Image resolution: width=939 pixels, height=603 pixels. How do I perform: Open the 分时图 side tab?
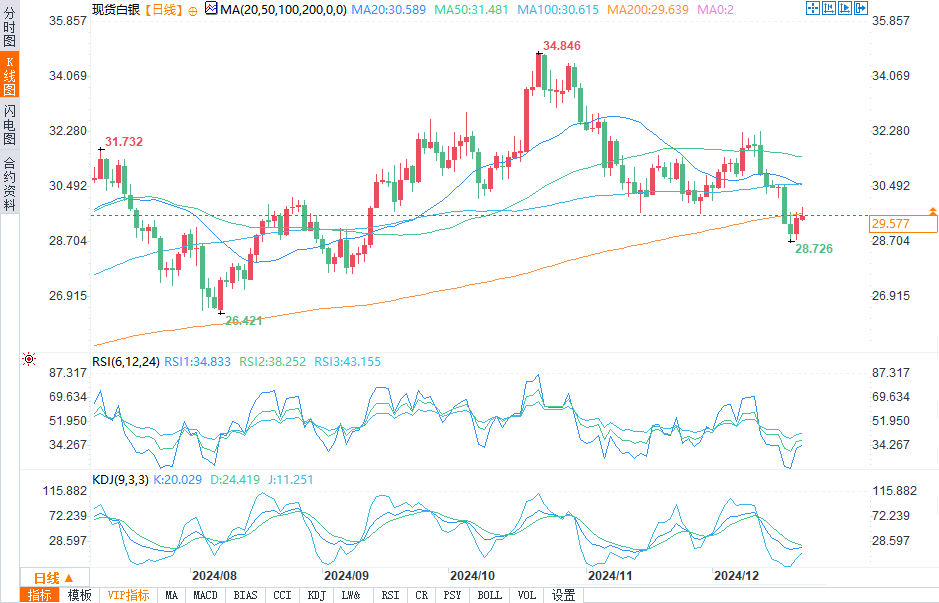pos(10,28)
